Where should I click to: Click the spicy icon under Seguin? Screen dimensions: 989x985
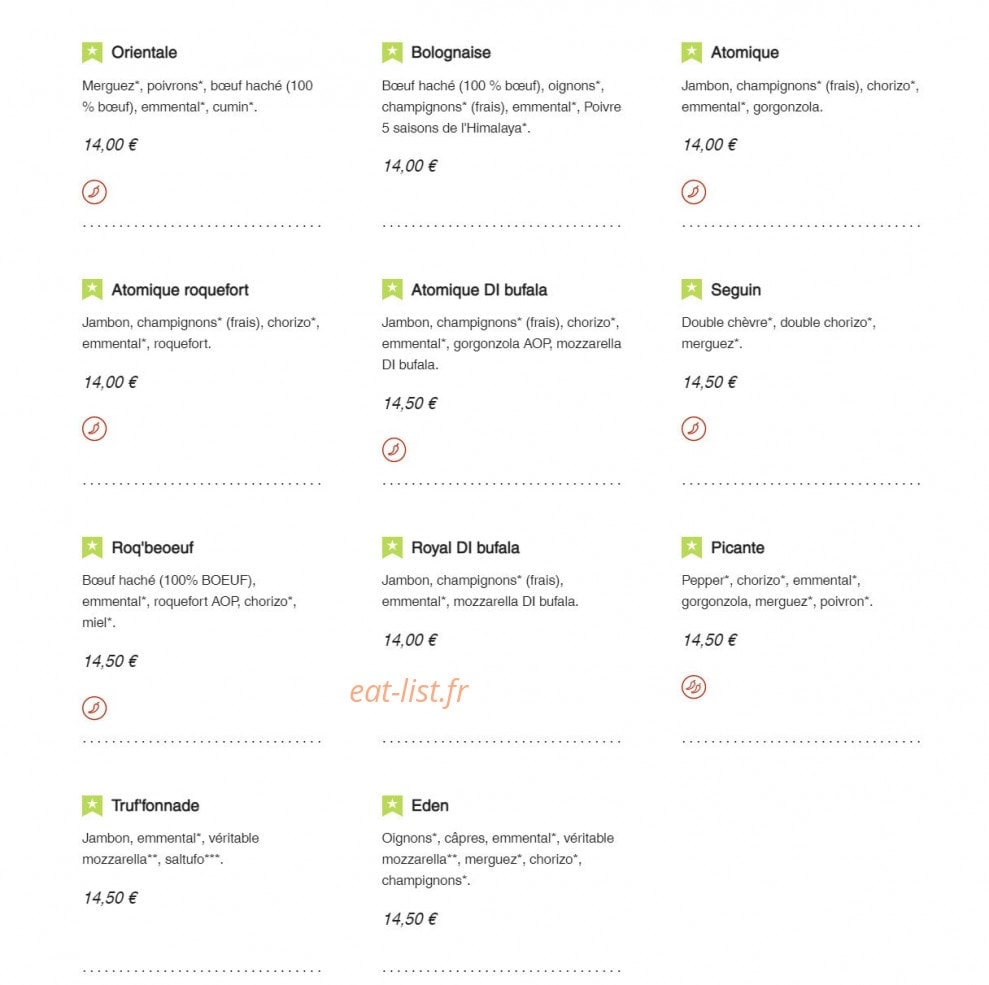coord(693,429)
